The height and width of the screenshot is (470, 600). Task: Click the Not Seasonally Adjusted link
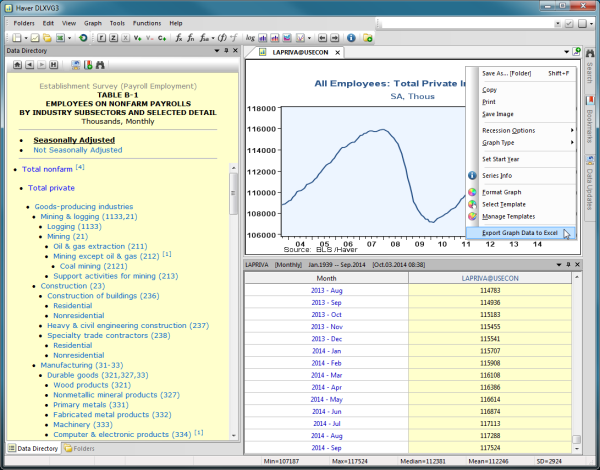click(78, 150)
